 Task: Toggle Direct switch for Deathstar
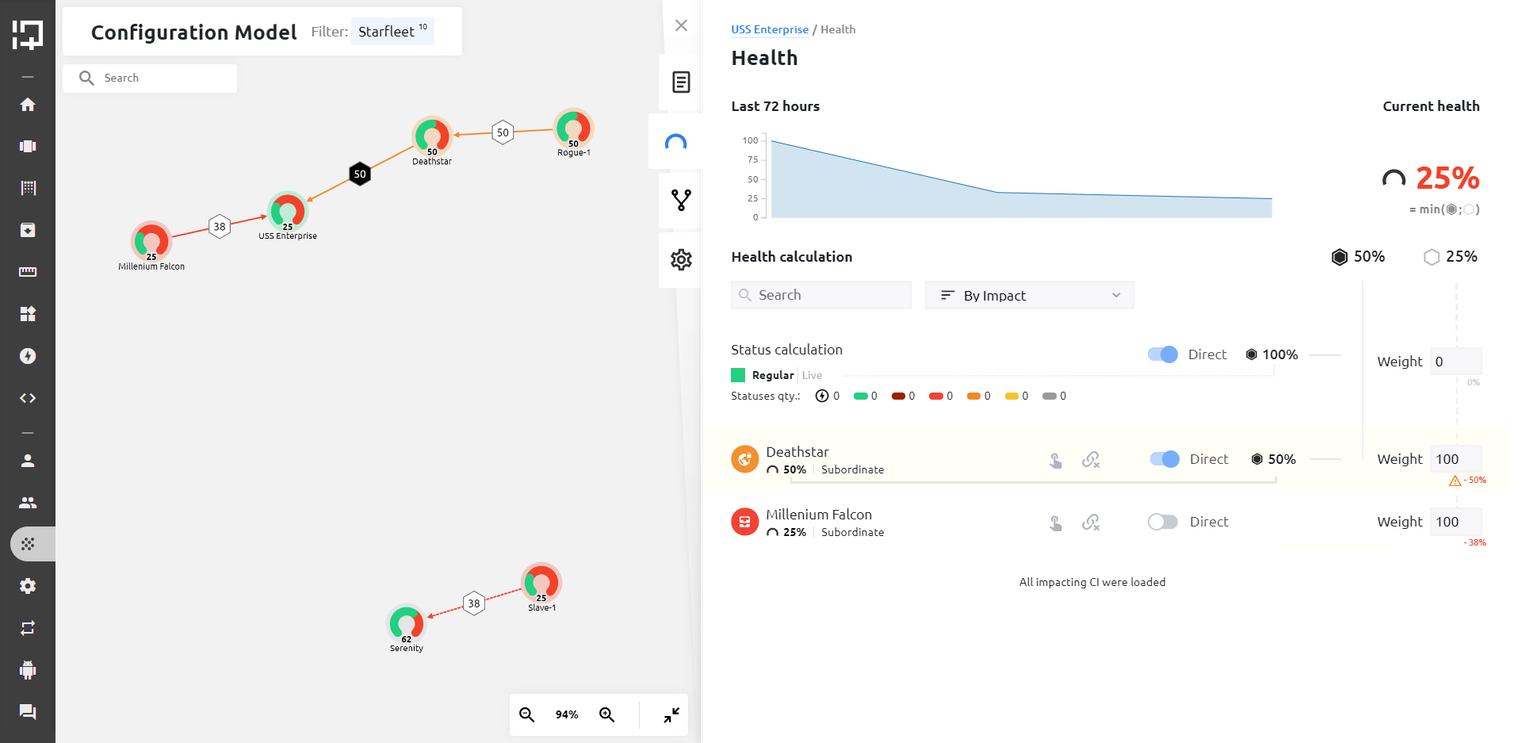1165,459
